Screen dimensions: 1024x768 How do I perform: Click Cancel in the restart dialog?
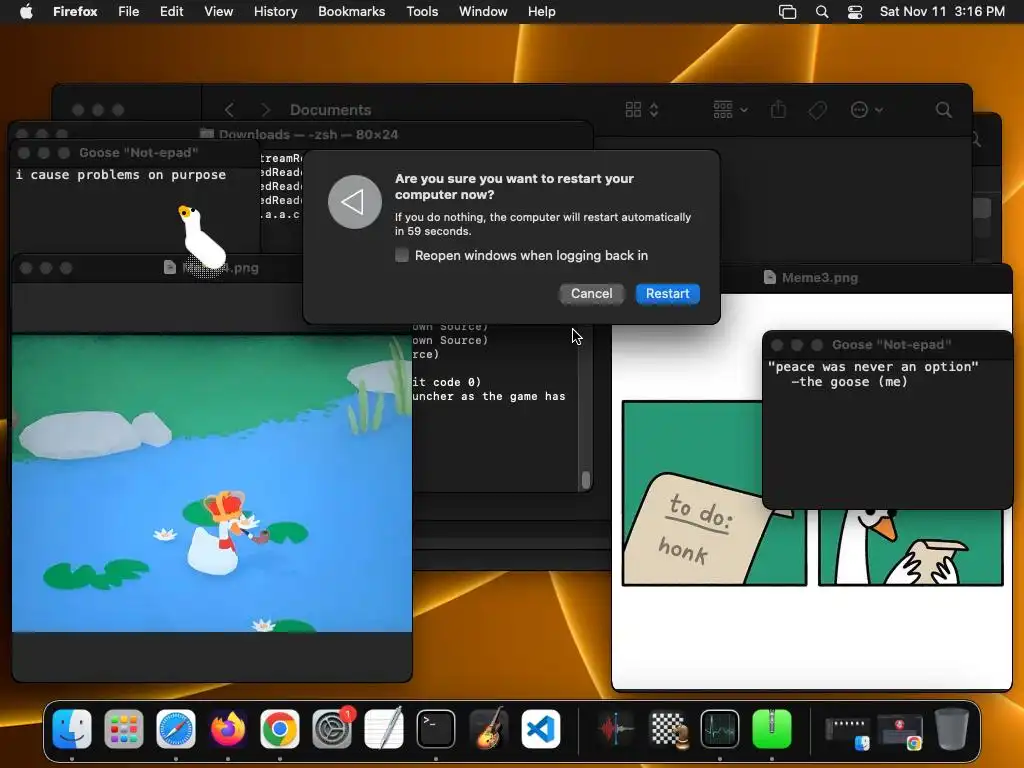pyautogui.click(x=592, y=294)
